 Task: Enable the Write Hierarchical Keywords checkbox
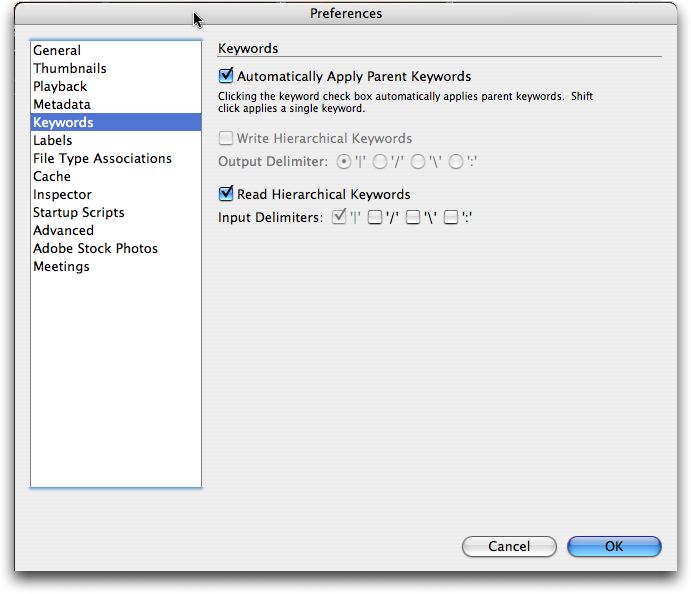click(226, 139)
